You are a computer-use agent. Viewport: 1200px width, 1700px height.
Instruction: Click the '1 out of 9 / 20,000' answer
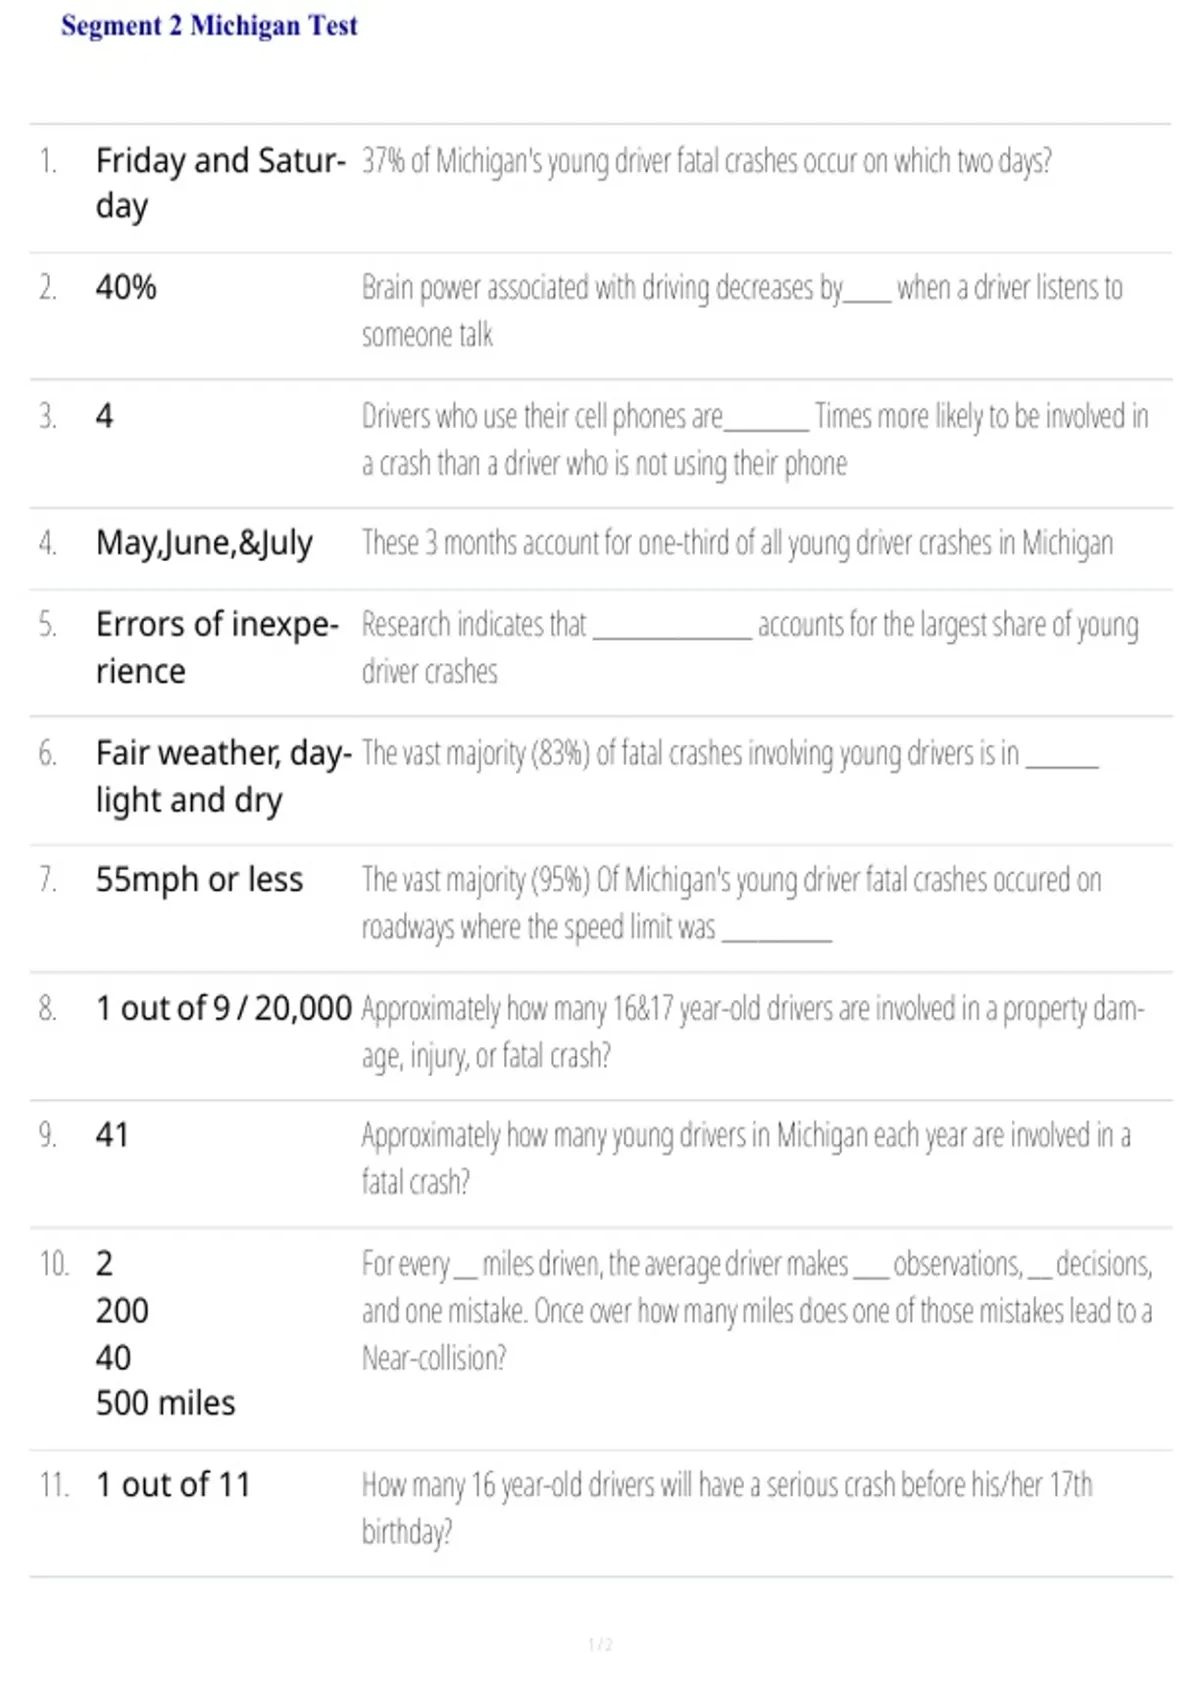224,1008
